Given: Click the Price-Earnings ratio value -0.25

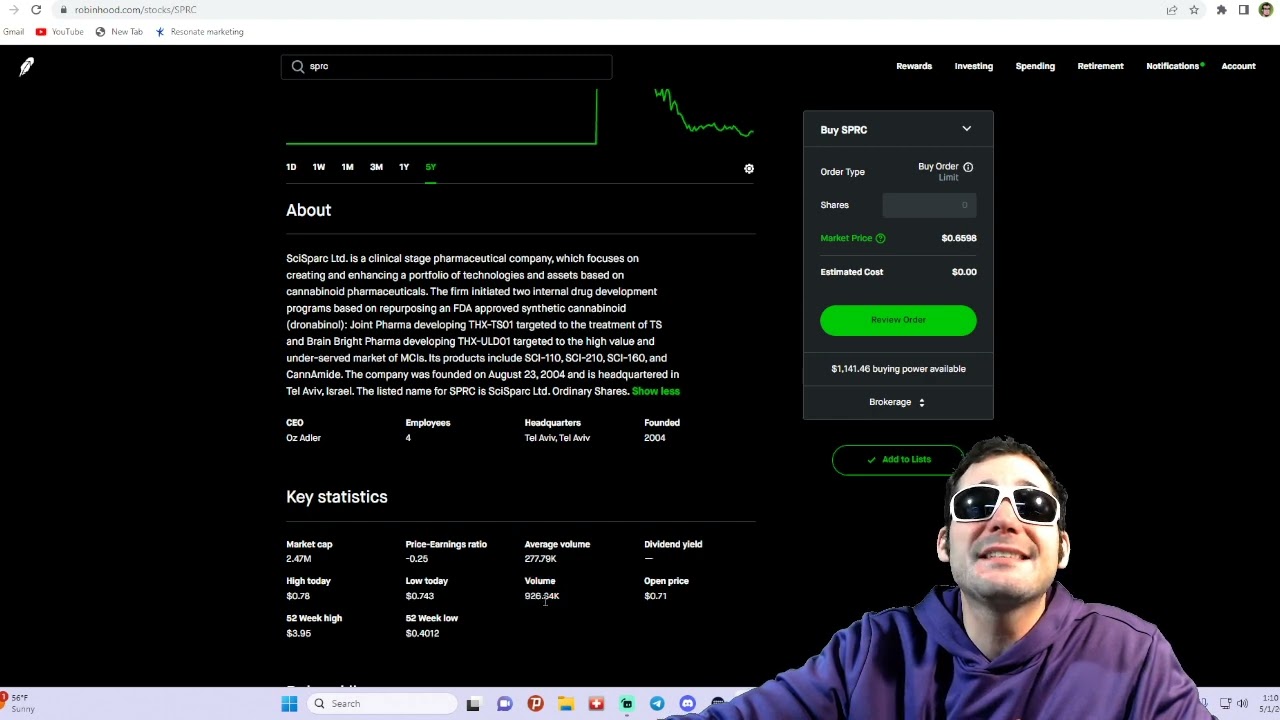Looking at the screenshot, I should click(x=416, y=559).
